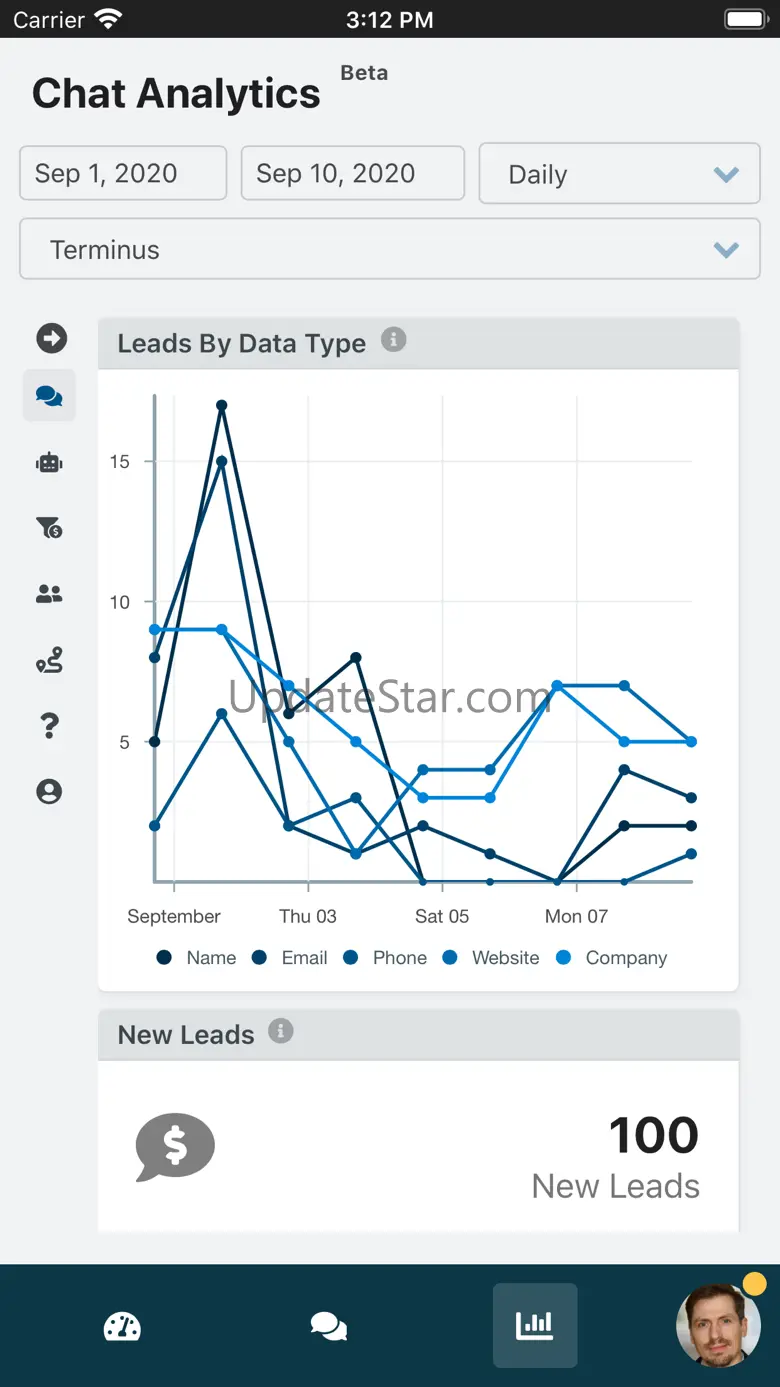This screenshot has width=780, height=1387.
Task: Expand the sidebar with the arrow icon
Action: pos(51,339)
